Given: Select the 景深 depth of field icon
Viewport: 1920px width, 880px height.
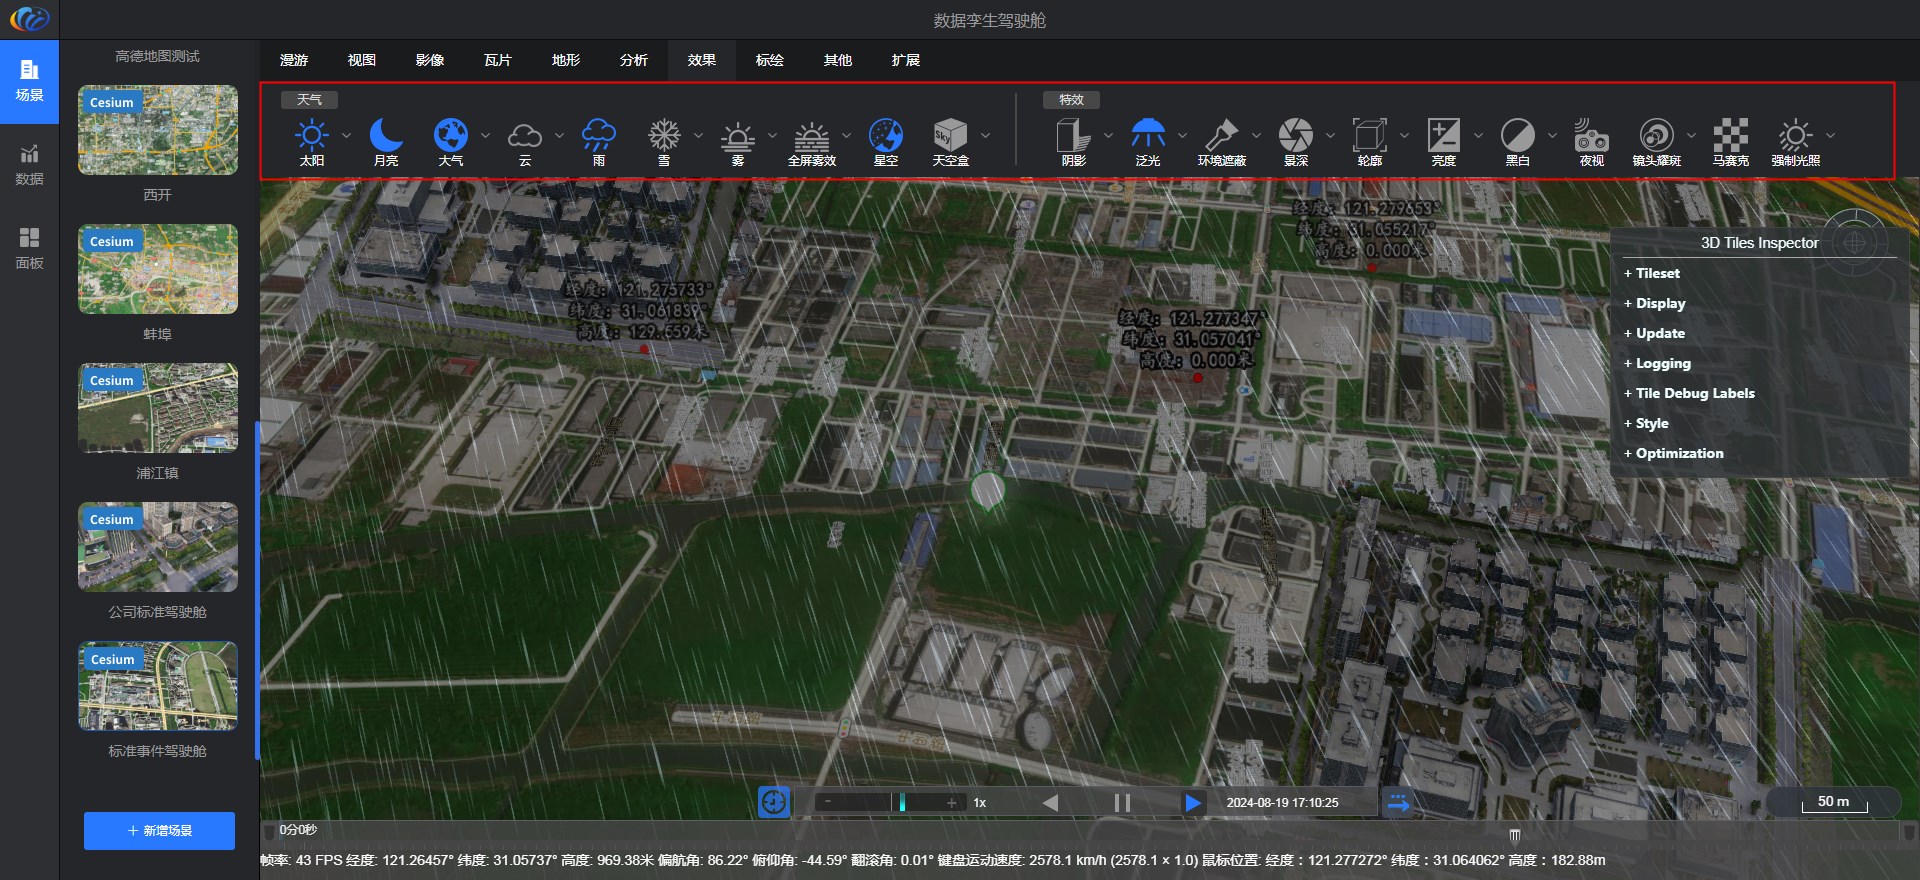Looking at the screenshot, I should click(1295, 136).
